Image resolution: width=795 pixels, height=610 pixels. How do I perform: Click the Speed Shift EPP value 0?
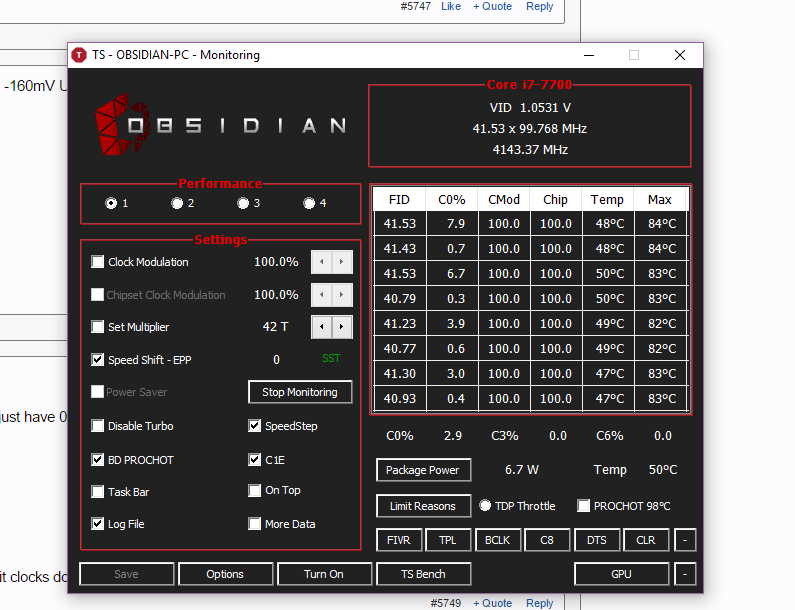click(276, 360)
